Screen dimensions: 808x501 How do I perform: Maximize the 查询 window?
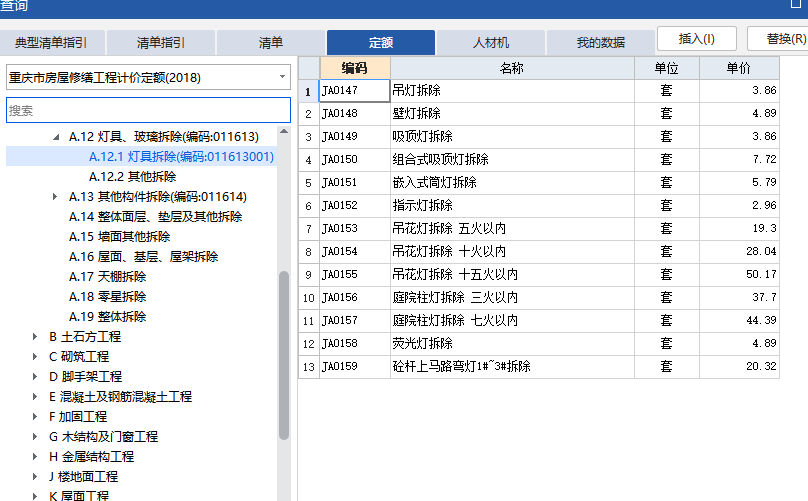(796, 4)
